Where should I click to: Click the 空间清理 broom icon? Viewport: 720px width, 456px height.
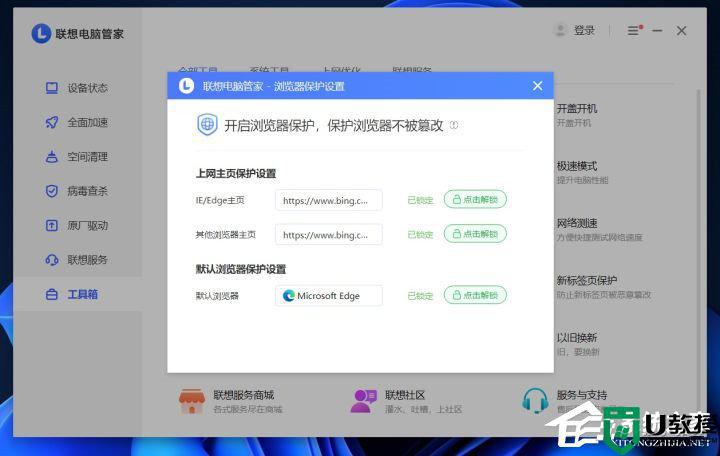click(52, 157)
